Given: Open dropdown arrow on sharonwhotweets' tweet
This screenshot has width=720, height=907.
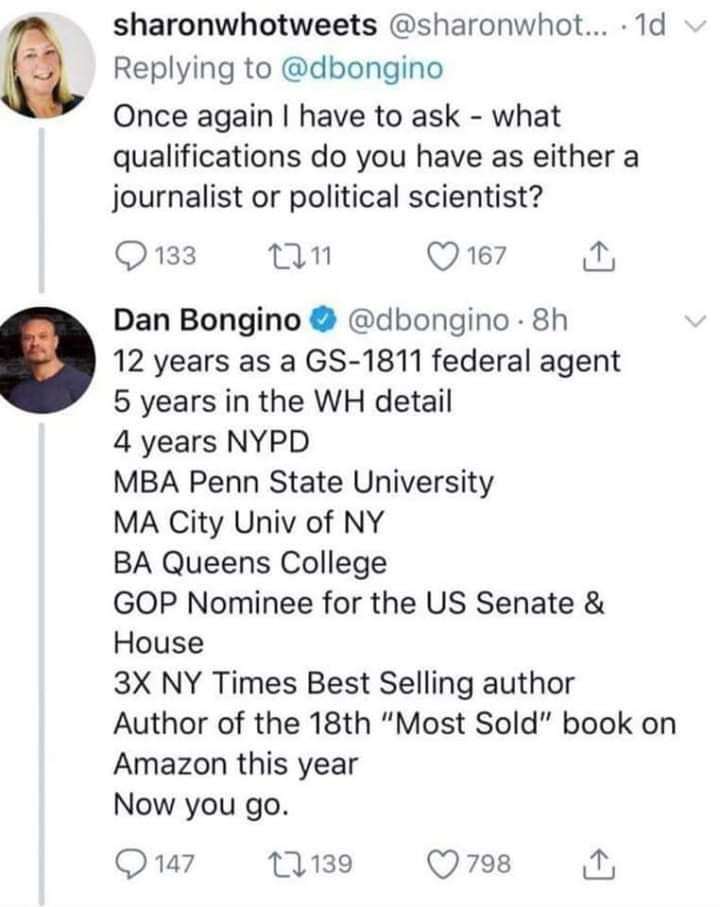Looking at the screenshot, I should click(x=698, y=28).
